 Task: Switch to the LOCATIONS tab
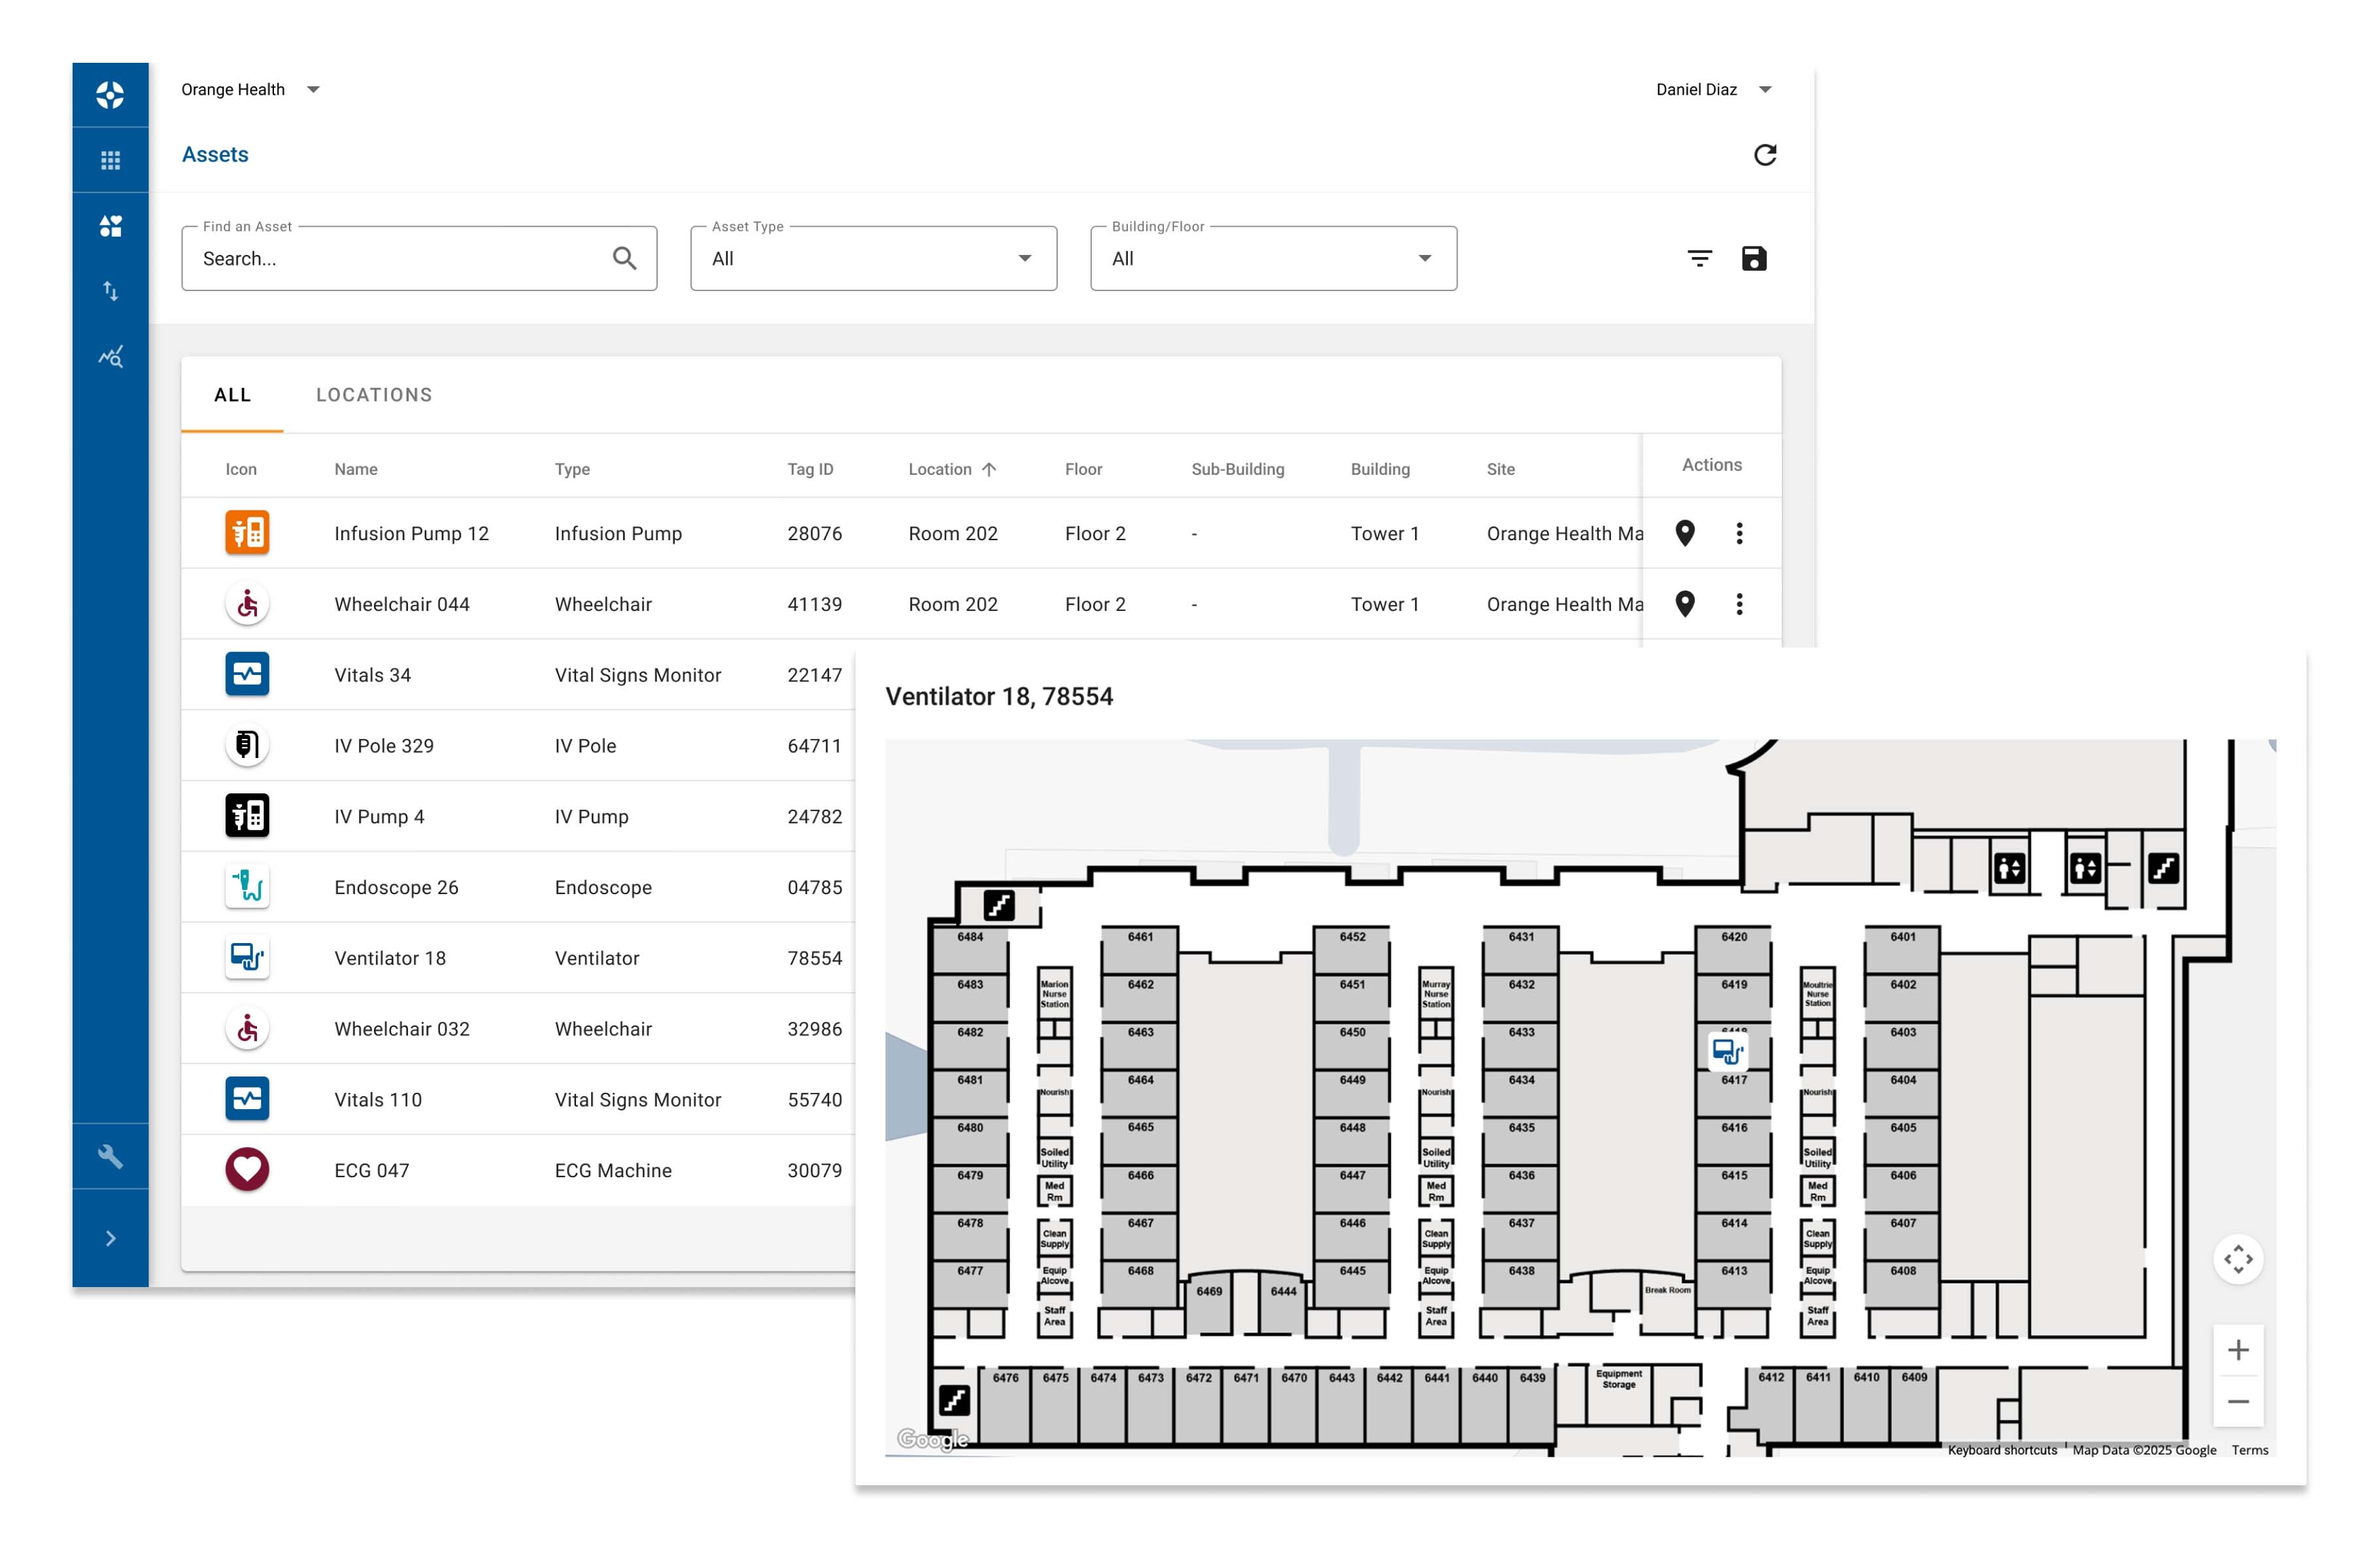click(x=374, y=395)
